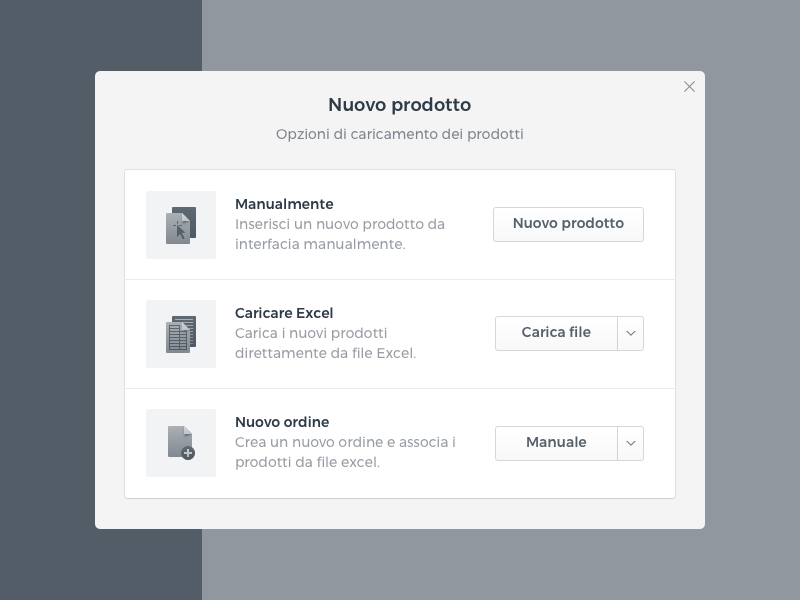The height and width of the screenshot is (600, 800).
Task: Click the description 'Inserisci un nuovo prodotto'
Action: 339,224
